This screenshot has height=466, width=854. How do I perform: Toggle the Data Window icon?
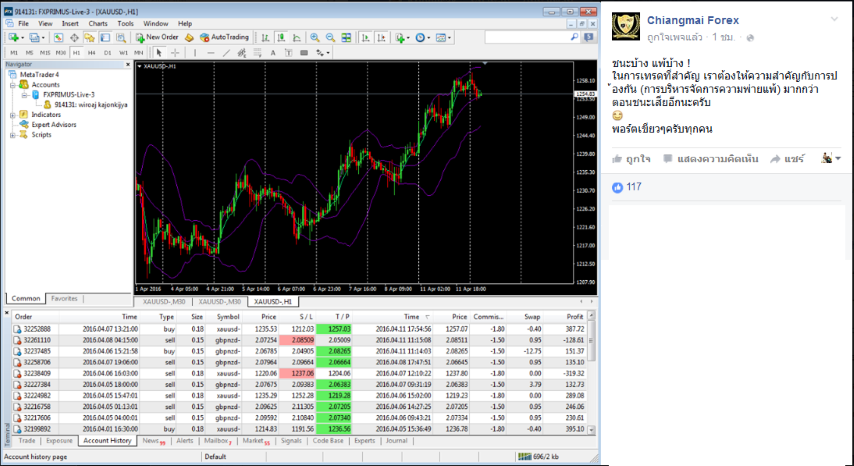click(74, 38)
